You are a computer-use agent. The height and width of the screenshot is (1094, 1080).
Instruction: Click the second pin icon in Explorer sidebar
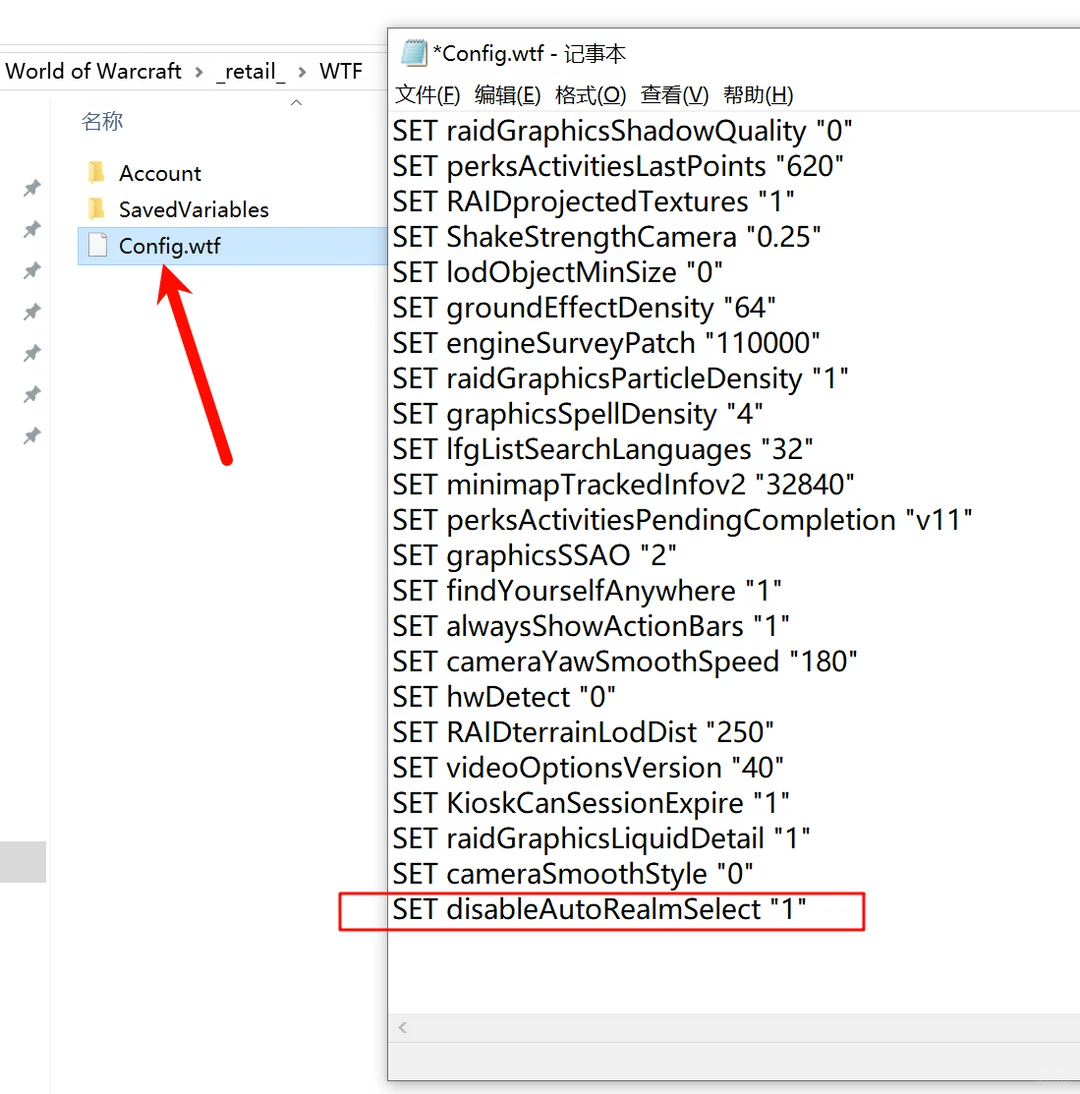coord(31,229)
